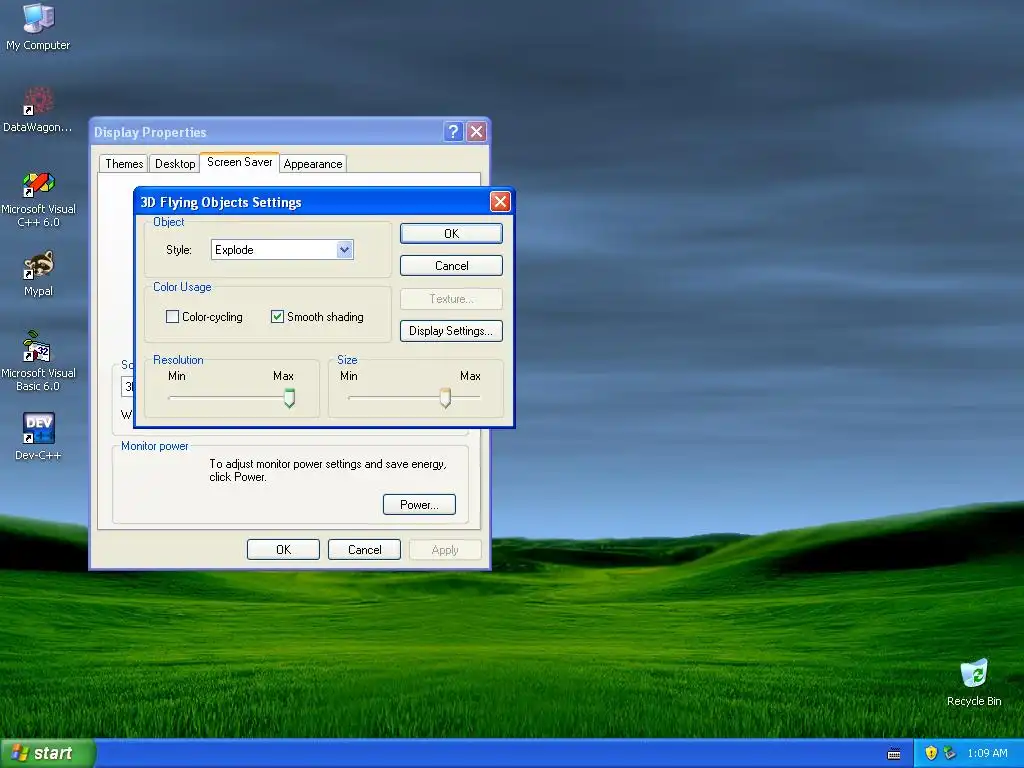Click OK in 3D Flying Objects Settings
This screenshot has height=768, width=1024.
[x=451, y=234]
